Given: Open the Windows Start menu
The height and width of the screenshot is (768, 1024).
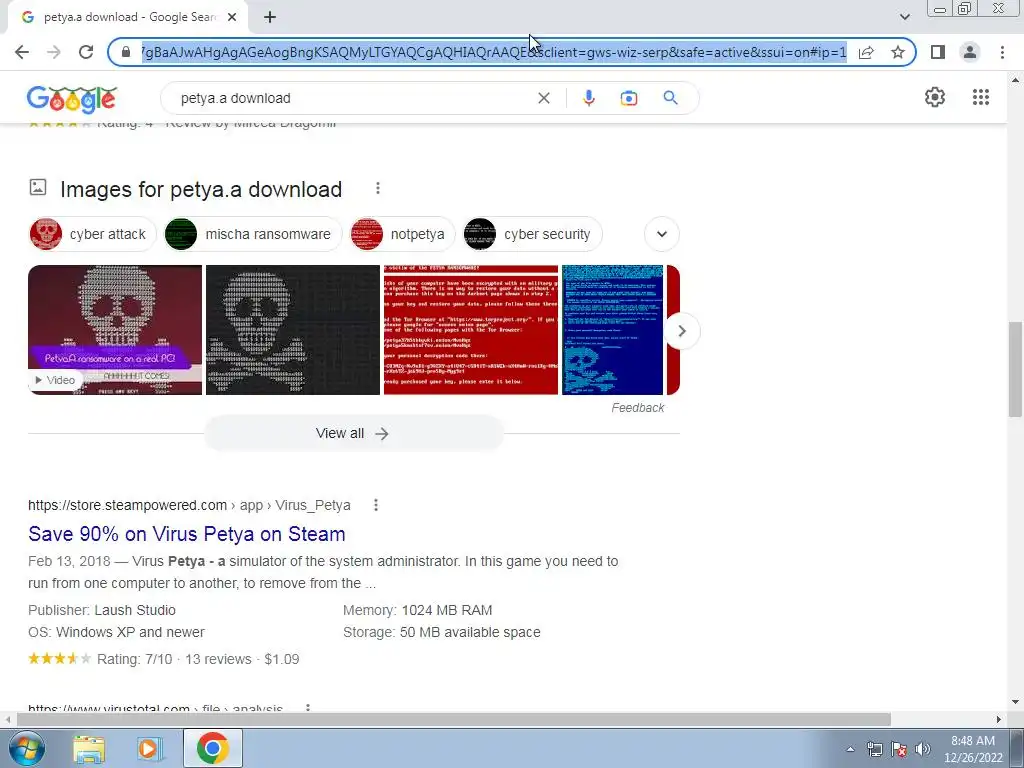Looking at the screenshot, I should point(27,748).
